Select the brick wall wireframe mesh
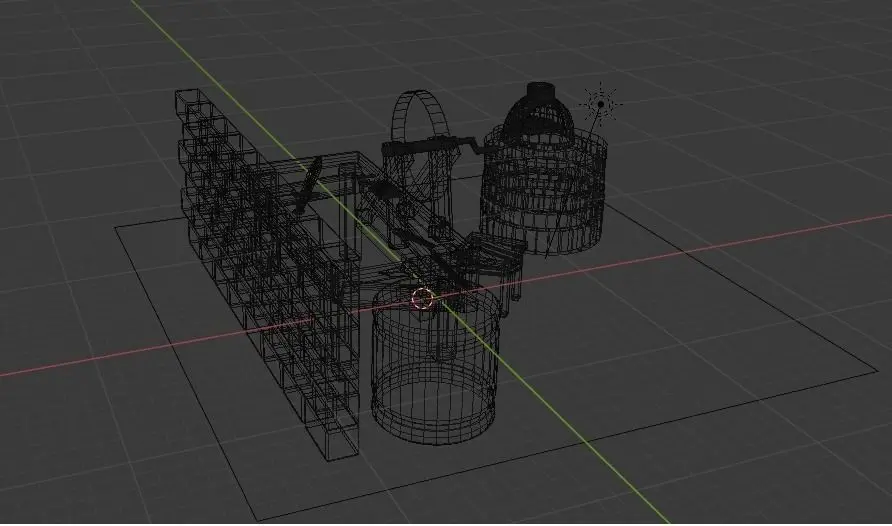The height and width of the screenshot is (526, 892). coord(267,273)
